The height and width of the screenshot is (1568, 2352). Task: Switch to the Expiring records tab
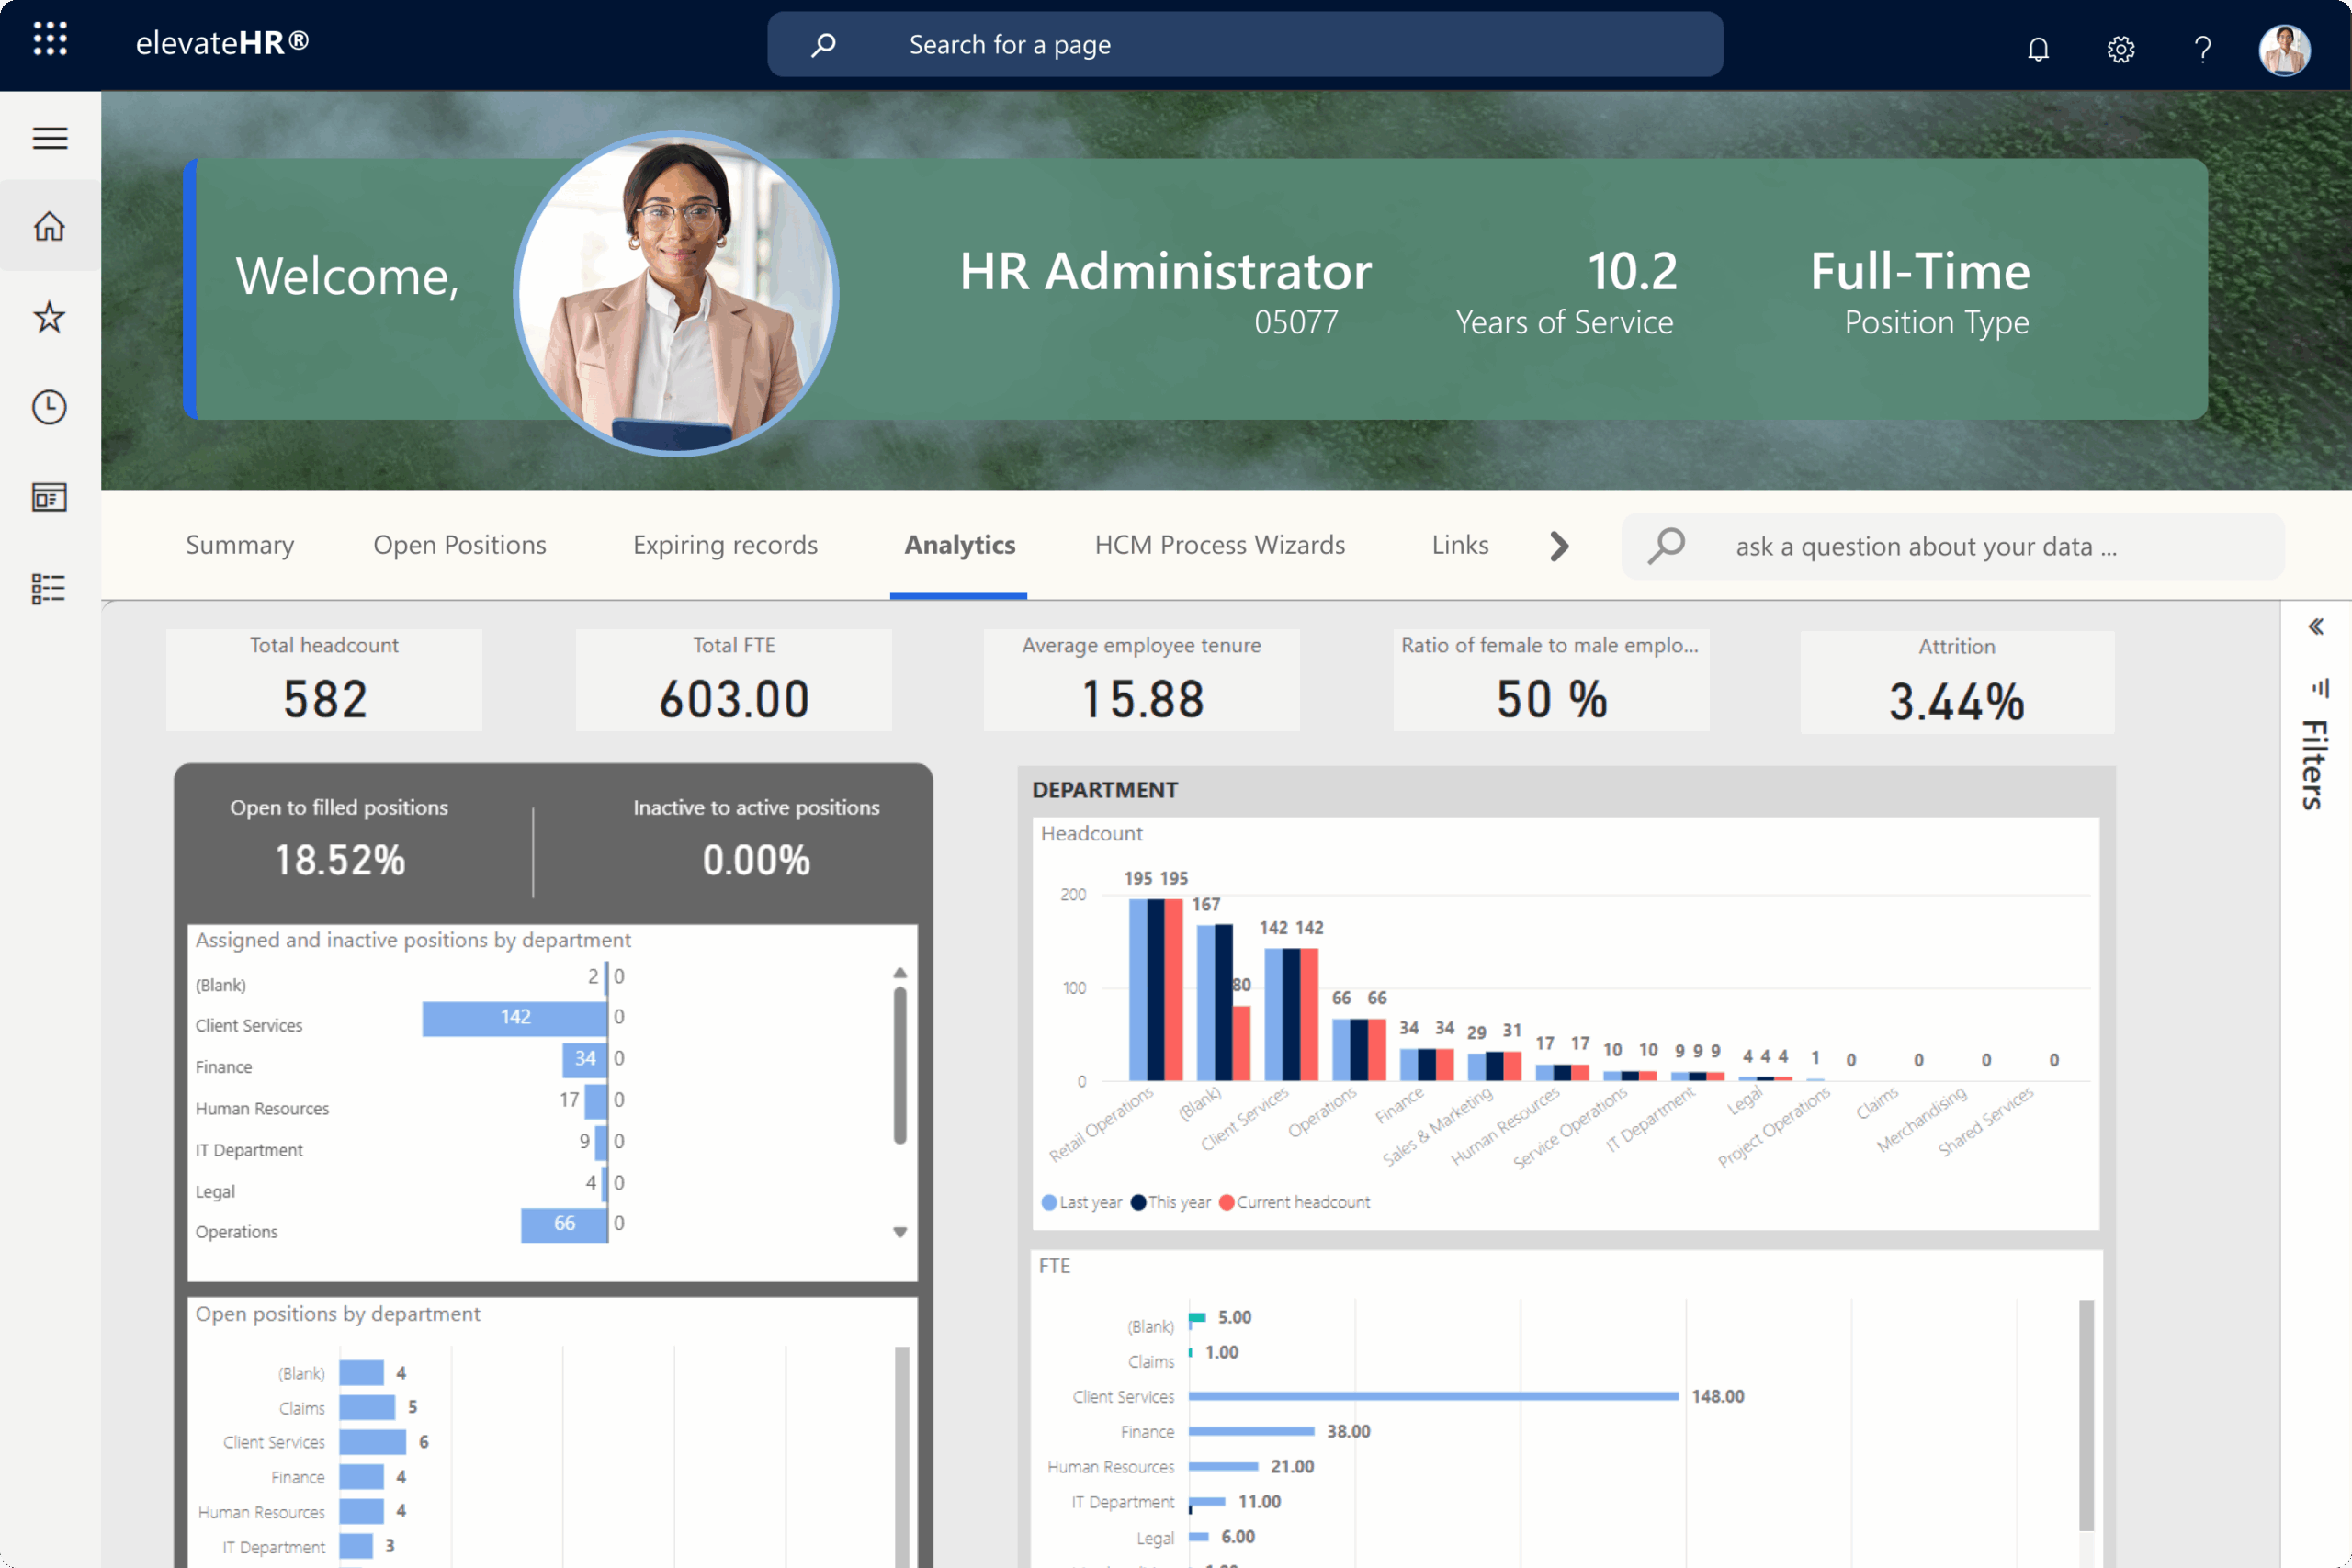point(725,545)
